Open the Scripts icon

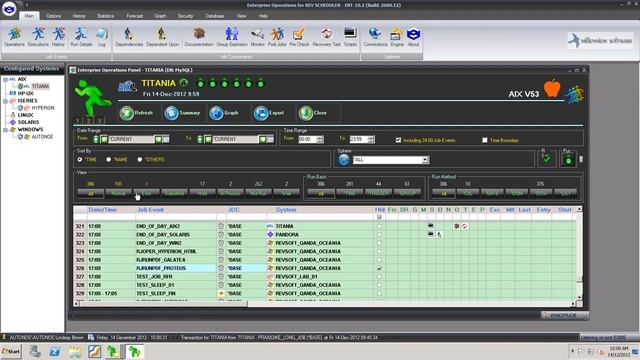point(350,37)
